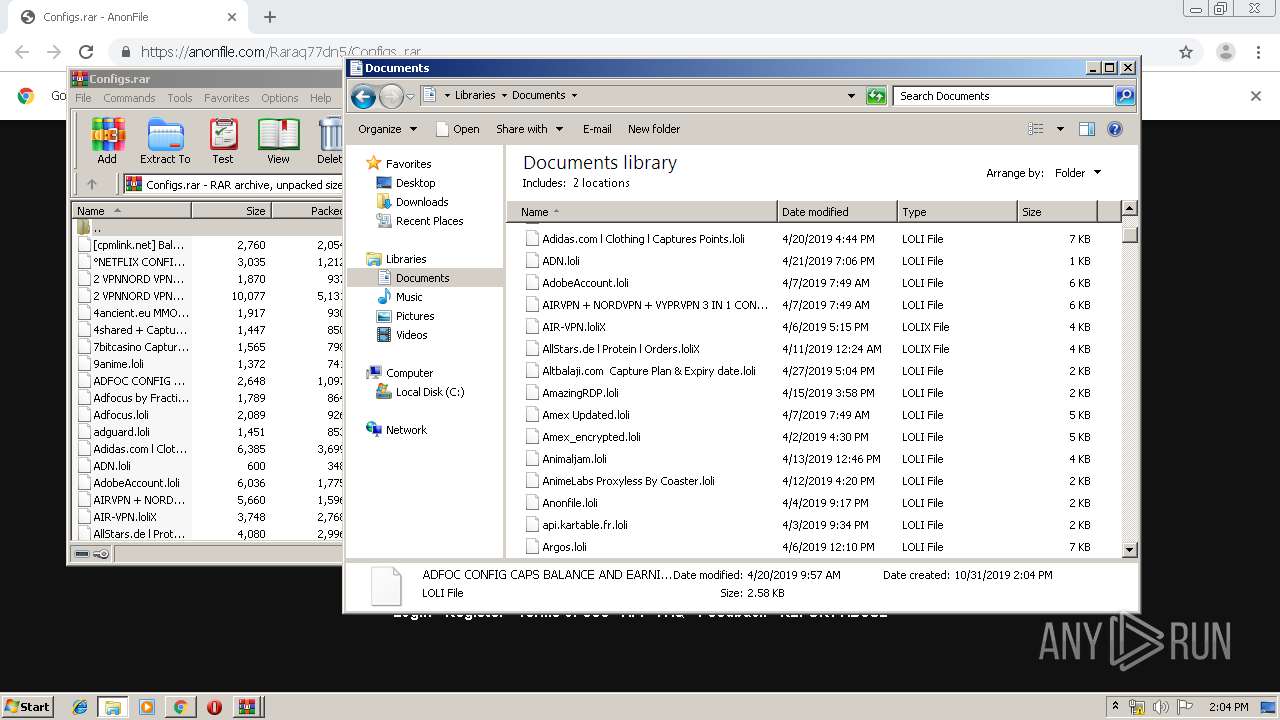Select Recent Places in navigation pane
The image size is (1280, 720).
(429, 221)
